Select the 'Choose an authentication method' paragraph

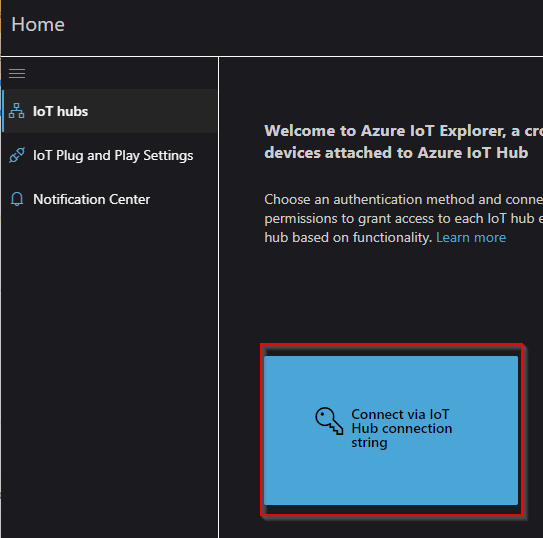[x=403, y=218]
